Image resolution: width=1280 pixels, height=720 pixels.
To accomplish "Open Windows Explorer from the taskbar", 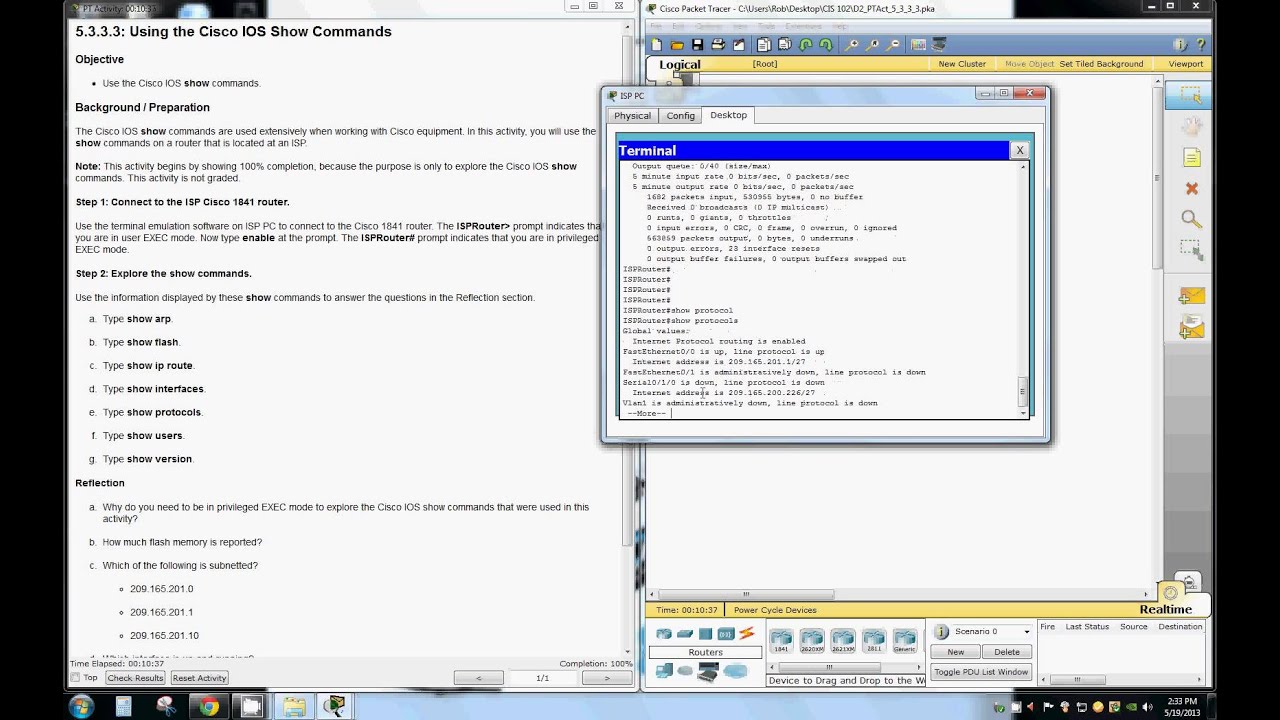I will pos(294,706).
